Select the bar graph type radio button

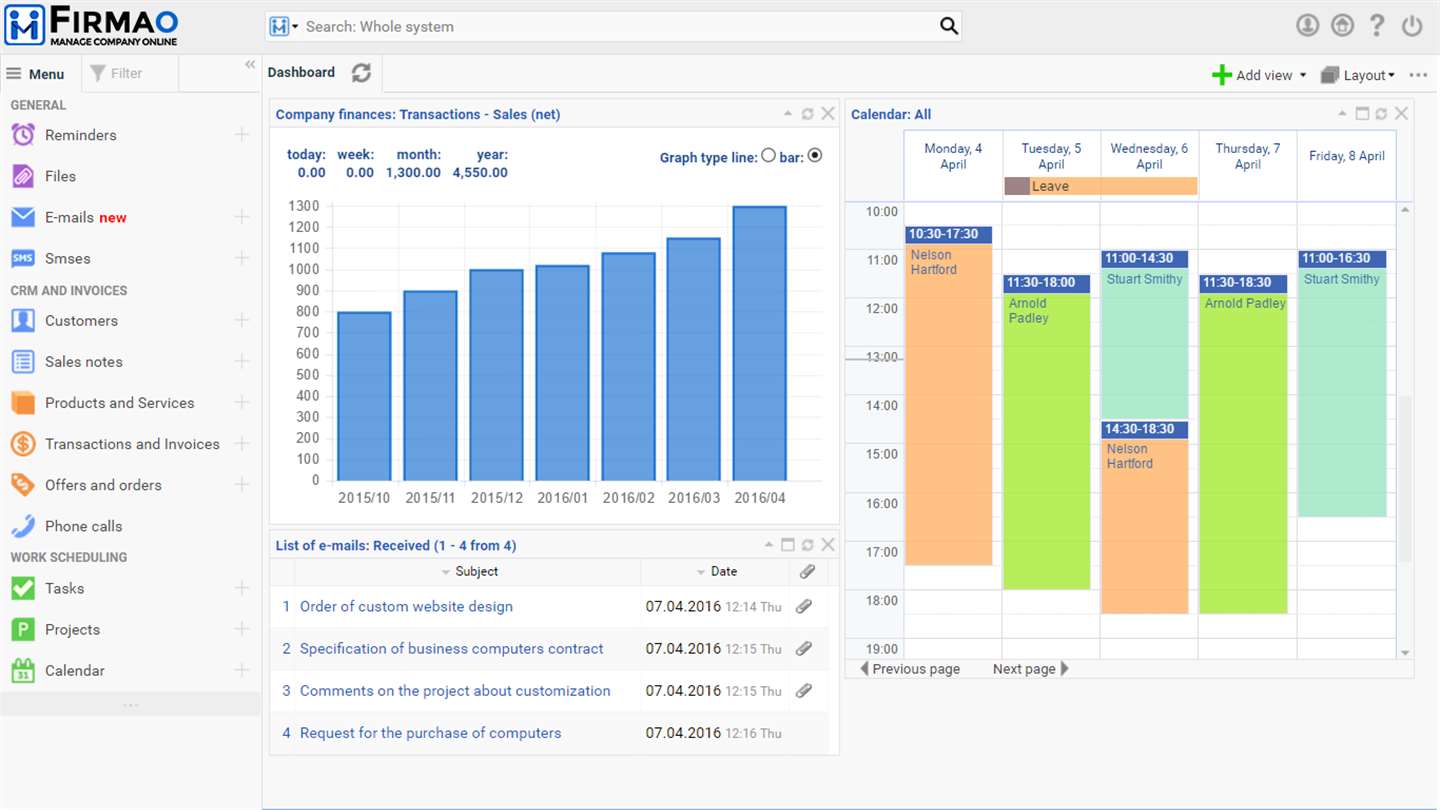tap(815, 155)
